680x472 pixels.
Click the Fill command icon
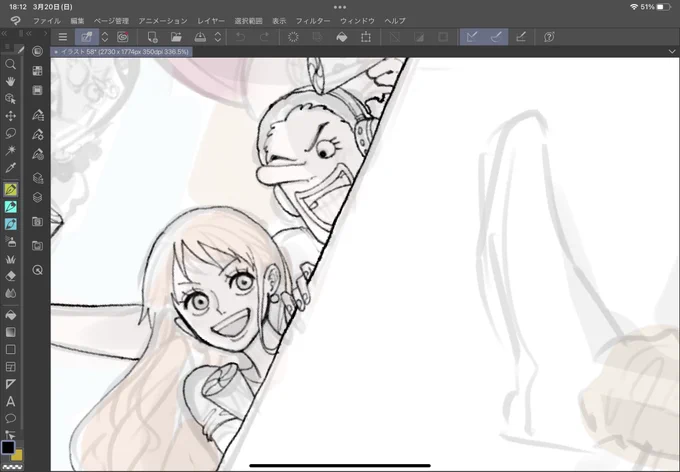pyautogui.click(x=342, y=37)
